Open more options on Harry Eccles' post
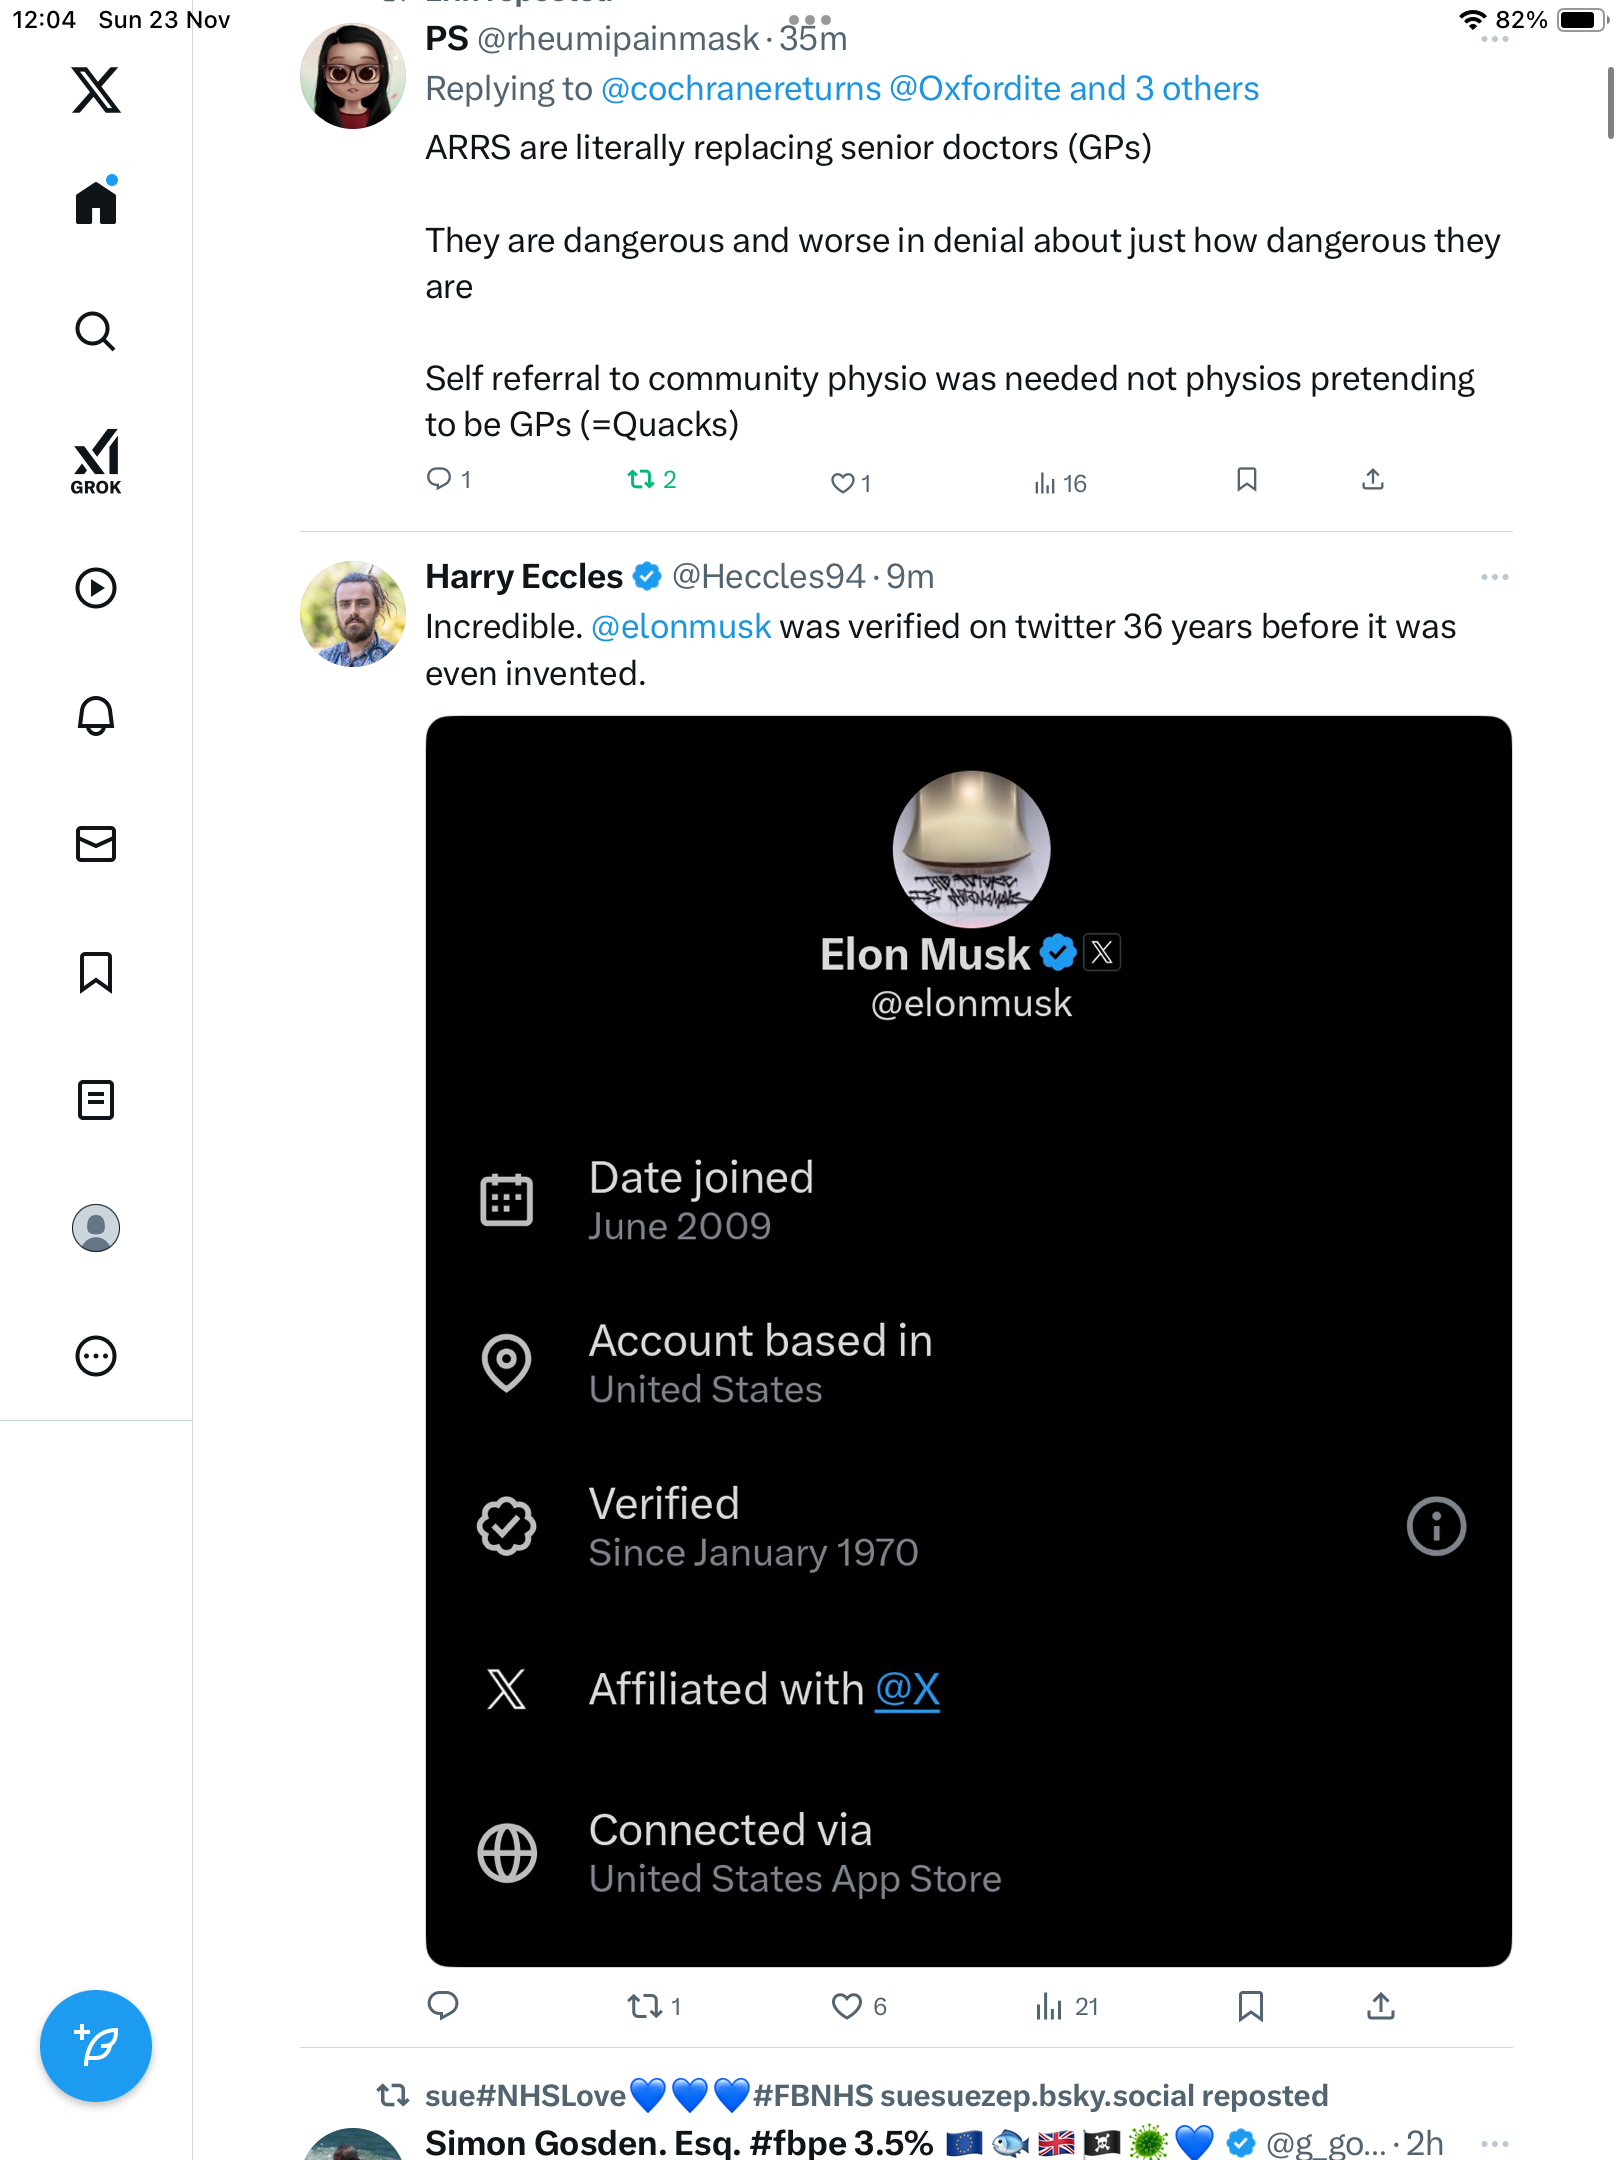This screenshot has height=2160, width=1620. pyautogui.click(x=1494, y=577)
